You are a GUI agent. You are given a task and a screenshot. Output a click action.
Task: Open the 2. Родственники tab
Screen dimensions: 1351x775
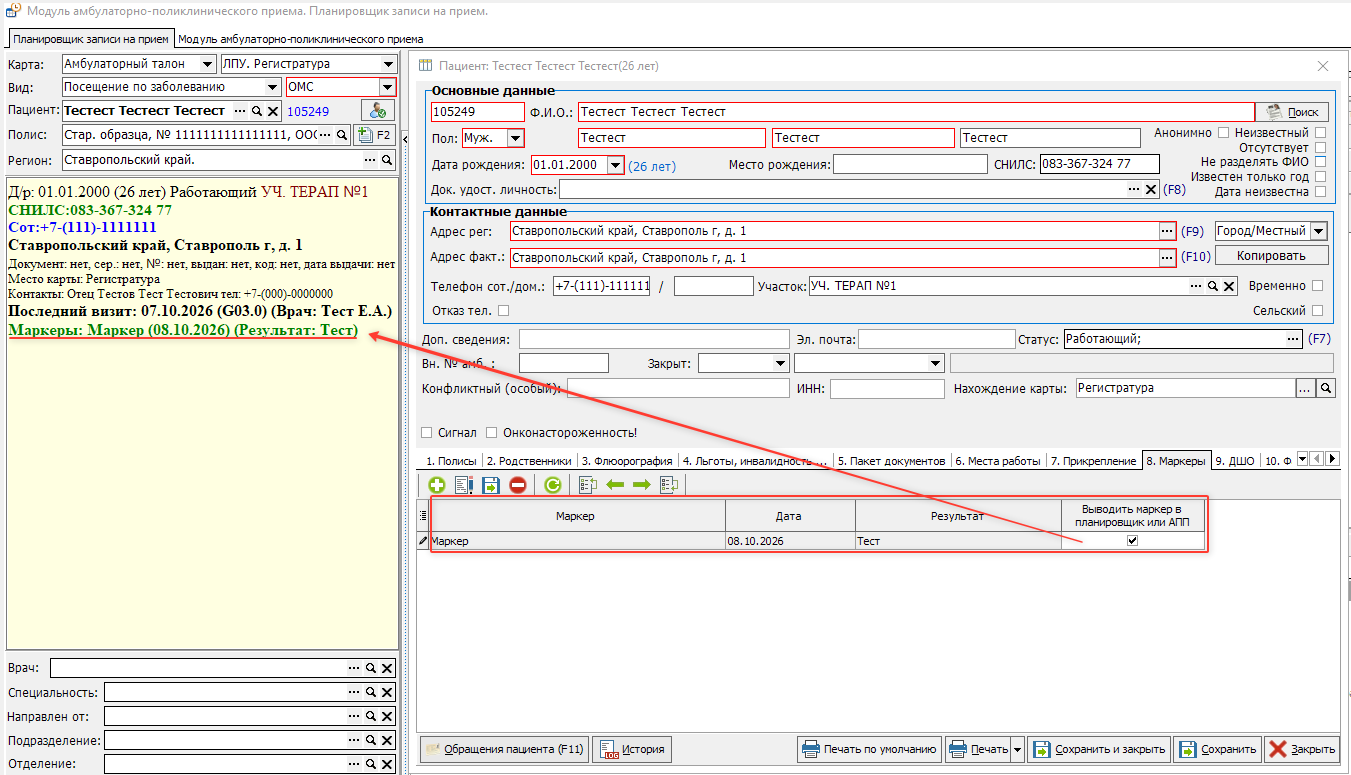point(530,461)
